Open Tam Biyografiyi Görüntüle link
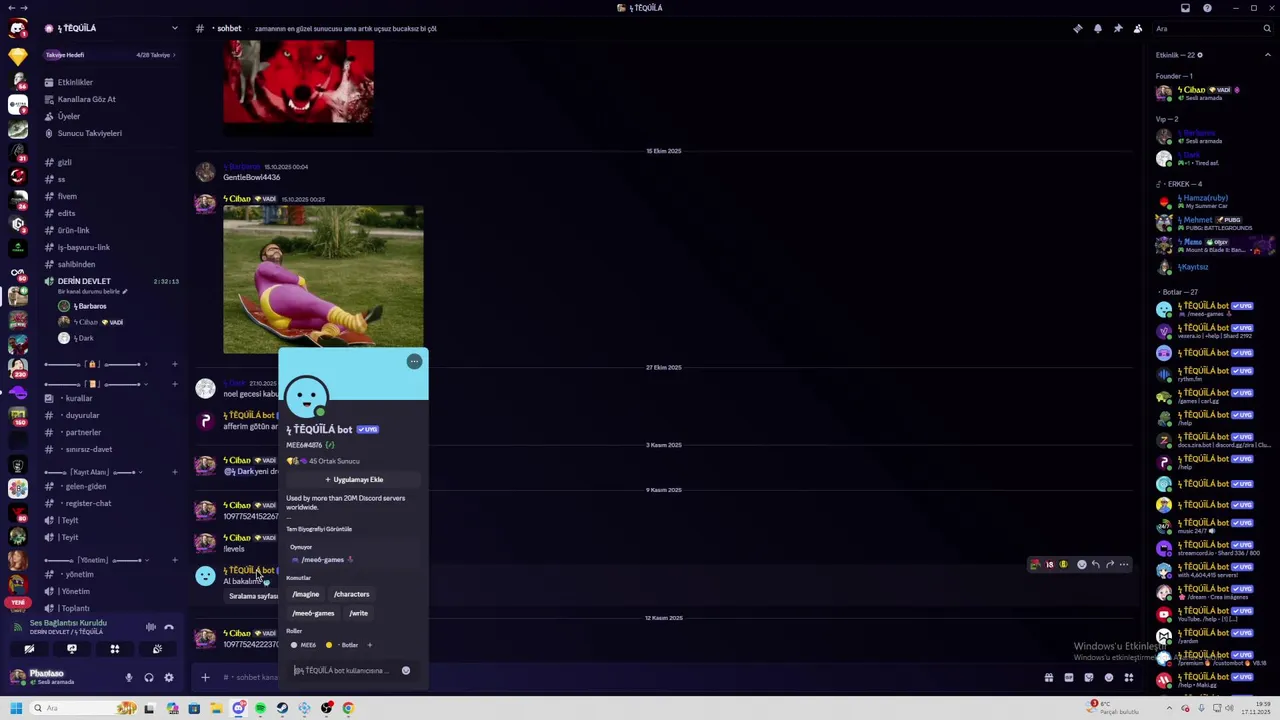Screen dimensions: 1280x720 pyautogui.click(x=319, y=529)
